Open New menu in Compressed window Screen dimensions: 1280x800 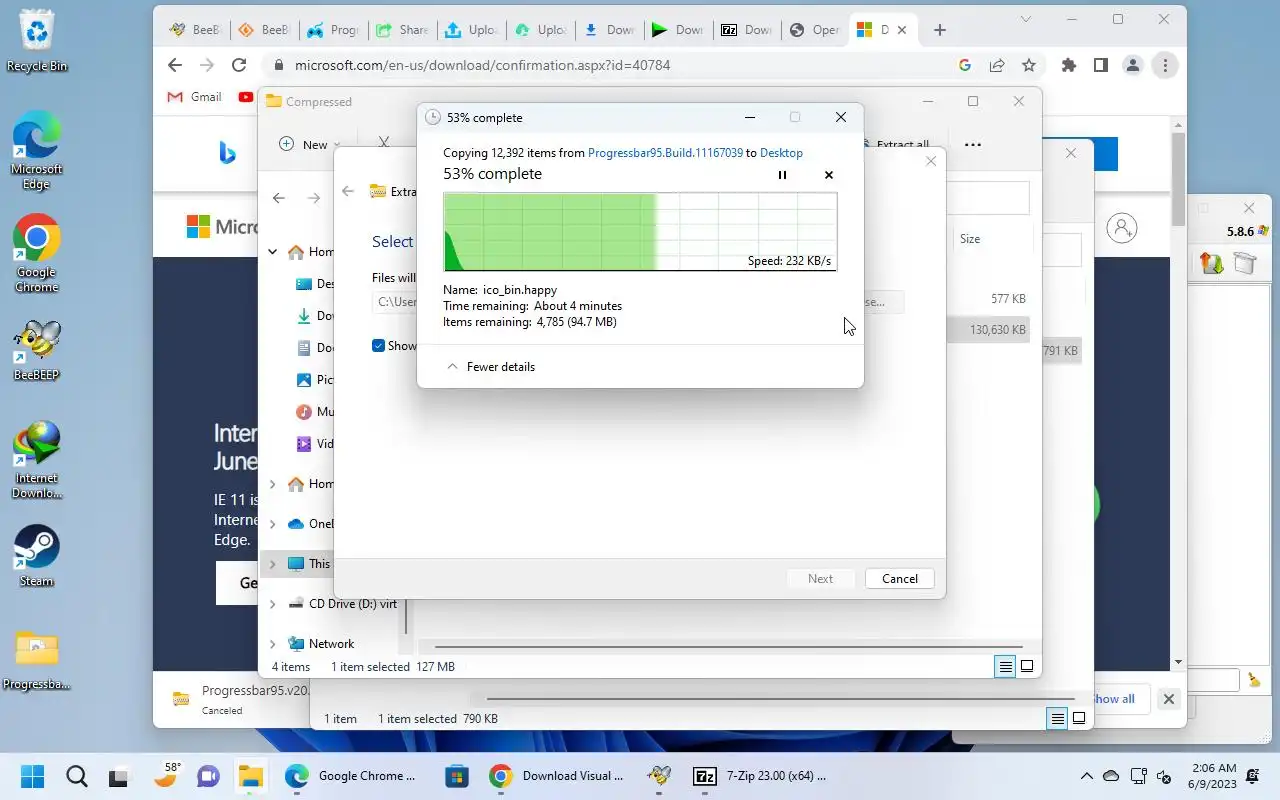coord(309,144)
